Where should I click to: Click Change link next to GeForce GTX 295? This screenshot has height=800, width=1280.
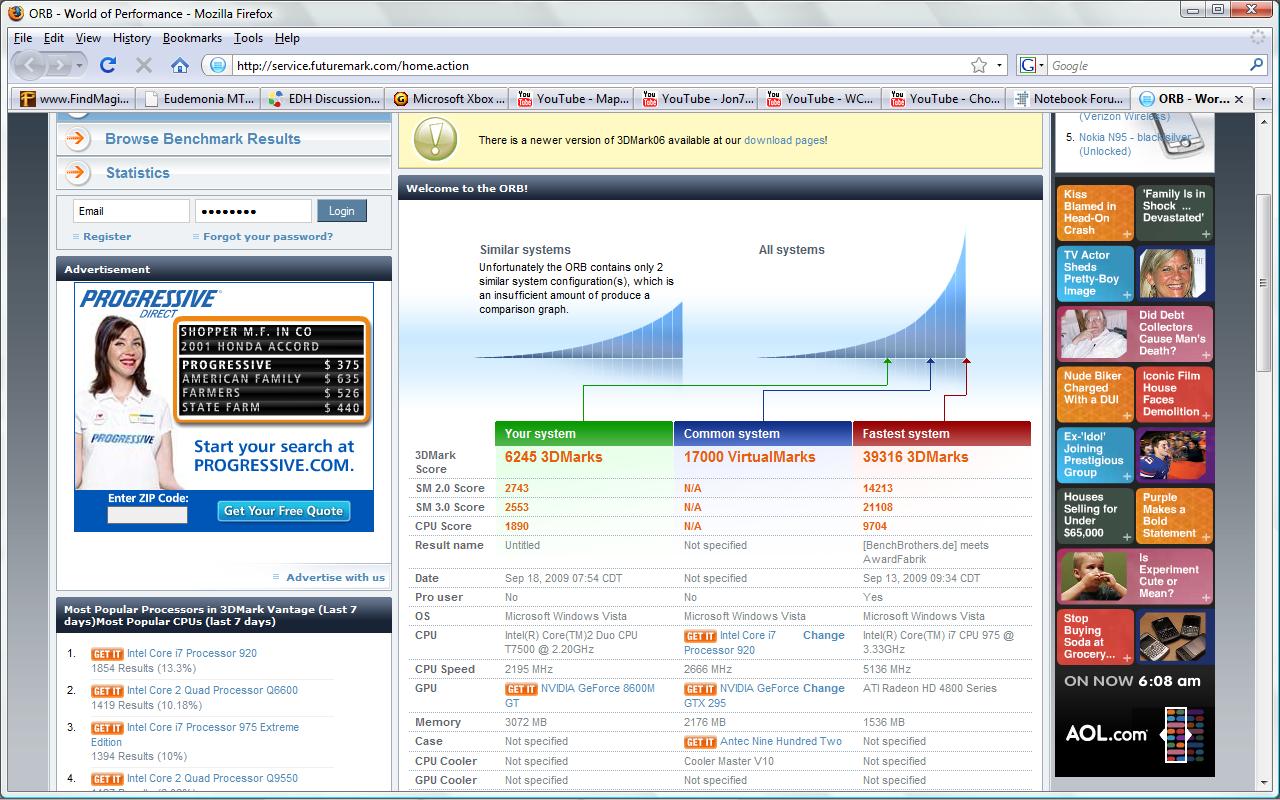(824, 689)
